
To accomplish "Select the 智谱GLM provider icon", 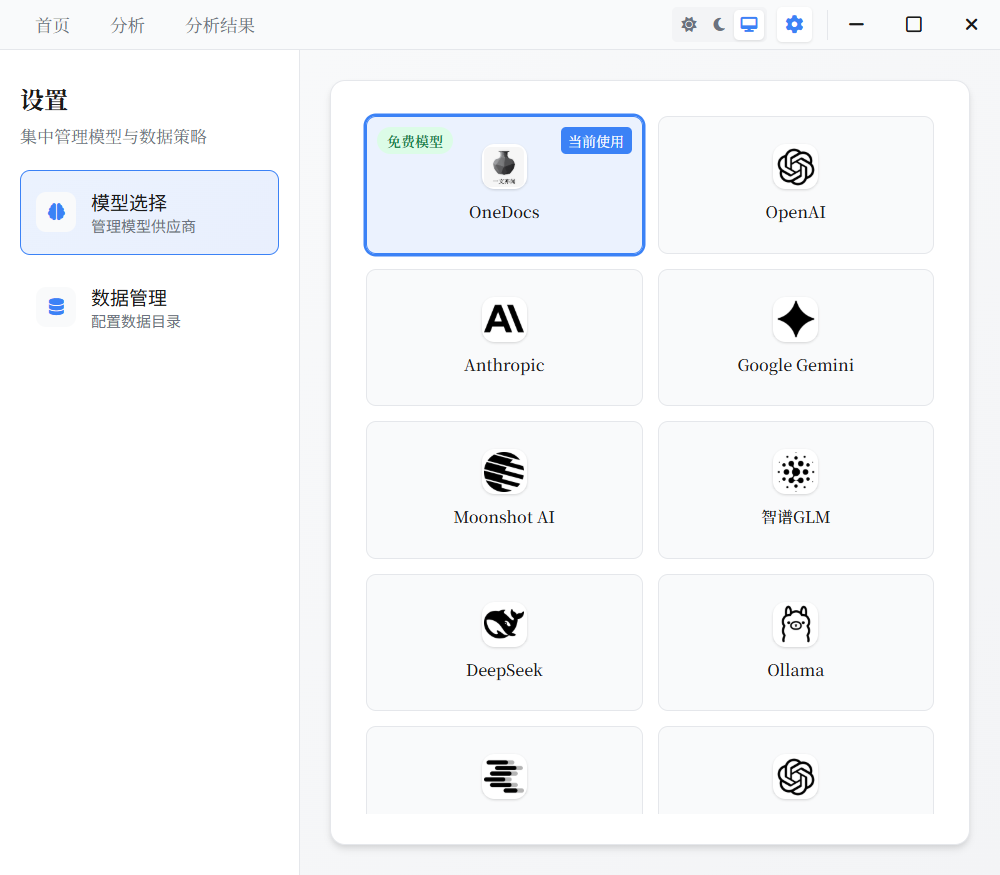I will 795,472.
